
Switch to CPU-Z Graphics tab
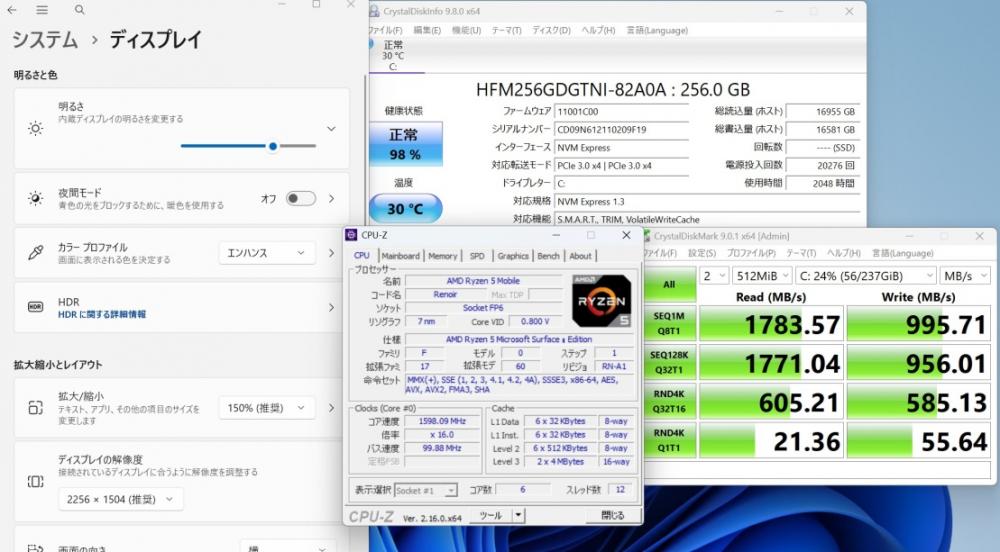click(513, 256)
